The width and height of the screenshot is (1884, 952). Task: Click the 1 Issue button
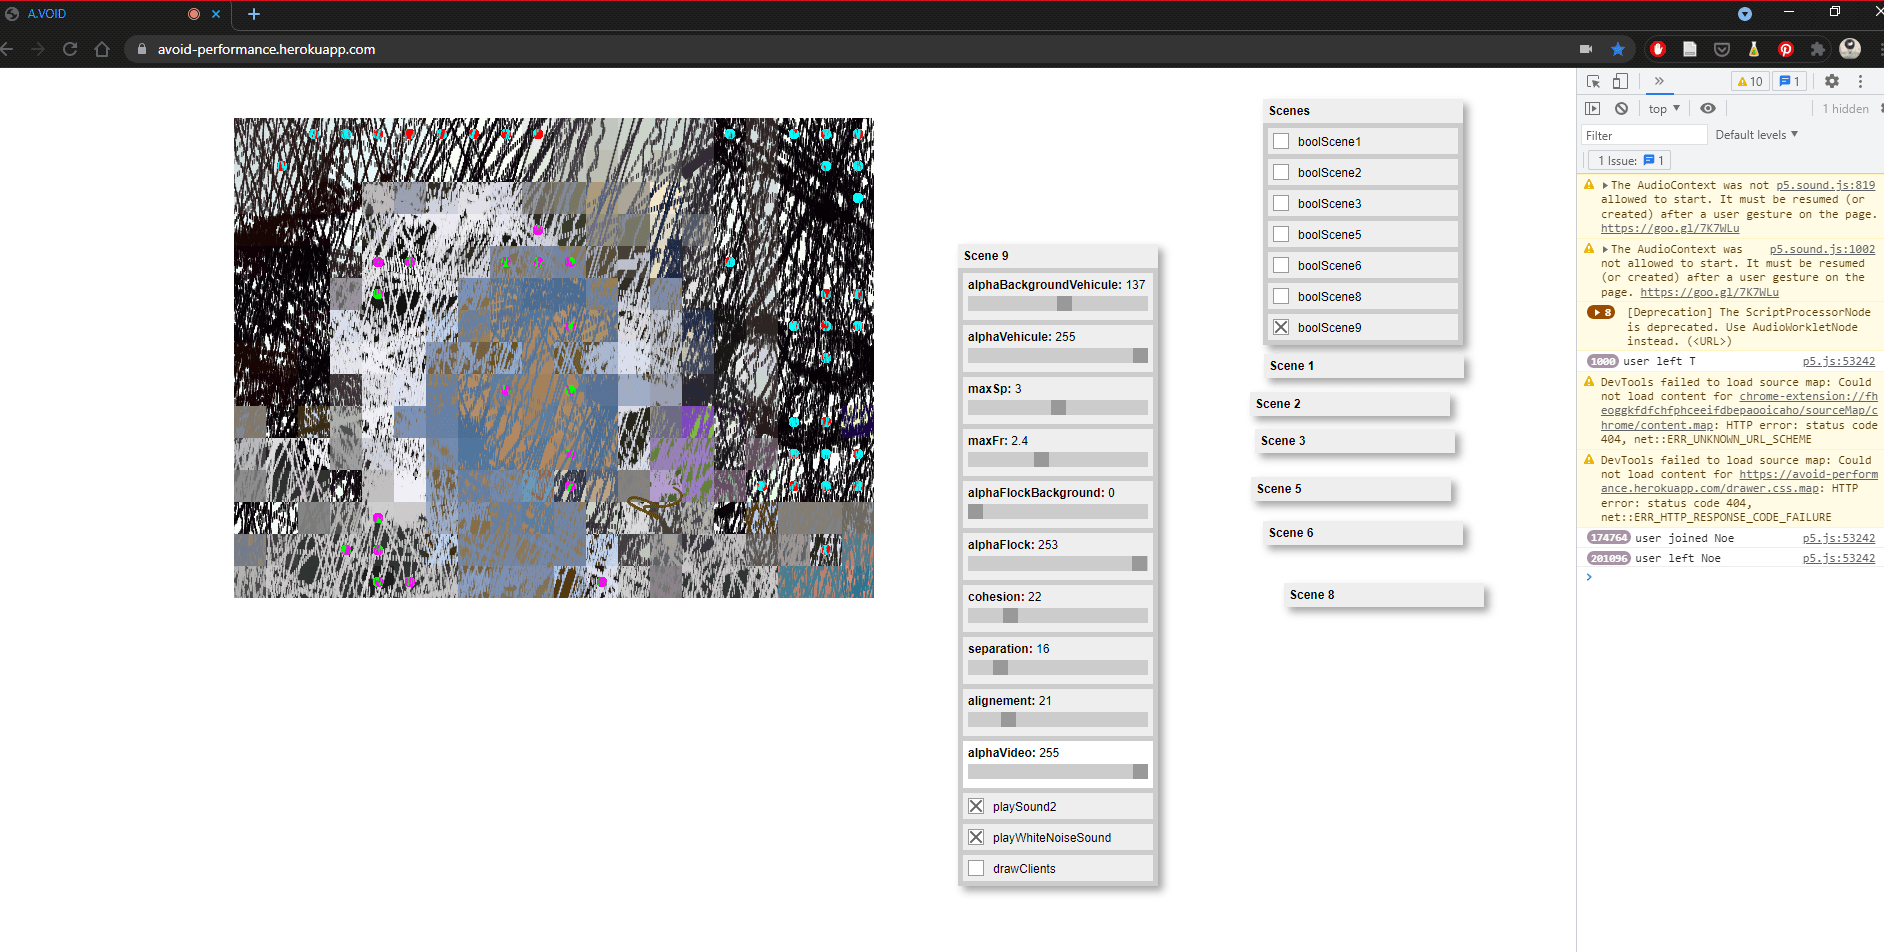tap(1630, 161)
